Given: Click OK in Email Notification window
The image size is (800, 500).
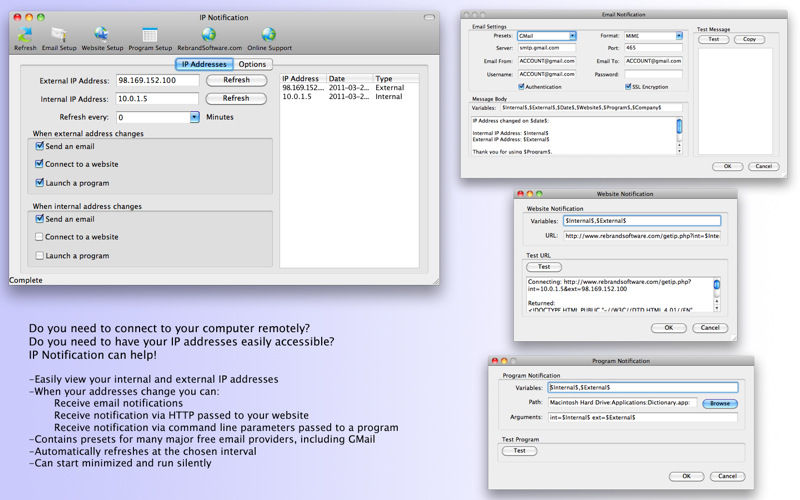Looking at the screenshot, I should pos(727,166).
